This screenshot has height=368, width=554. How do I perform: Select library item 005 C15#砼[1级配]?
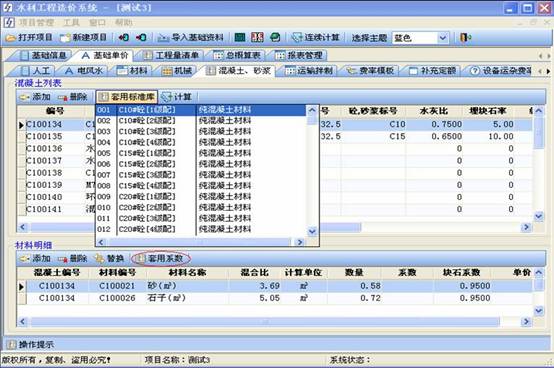(x=201, y=153)
